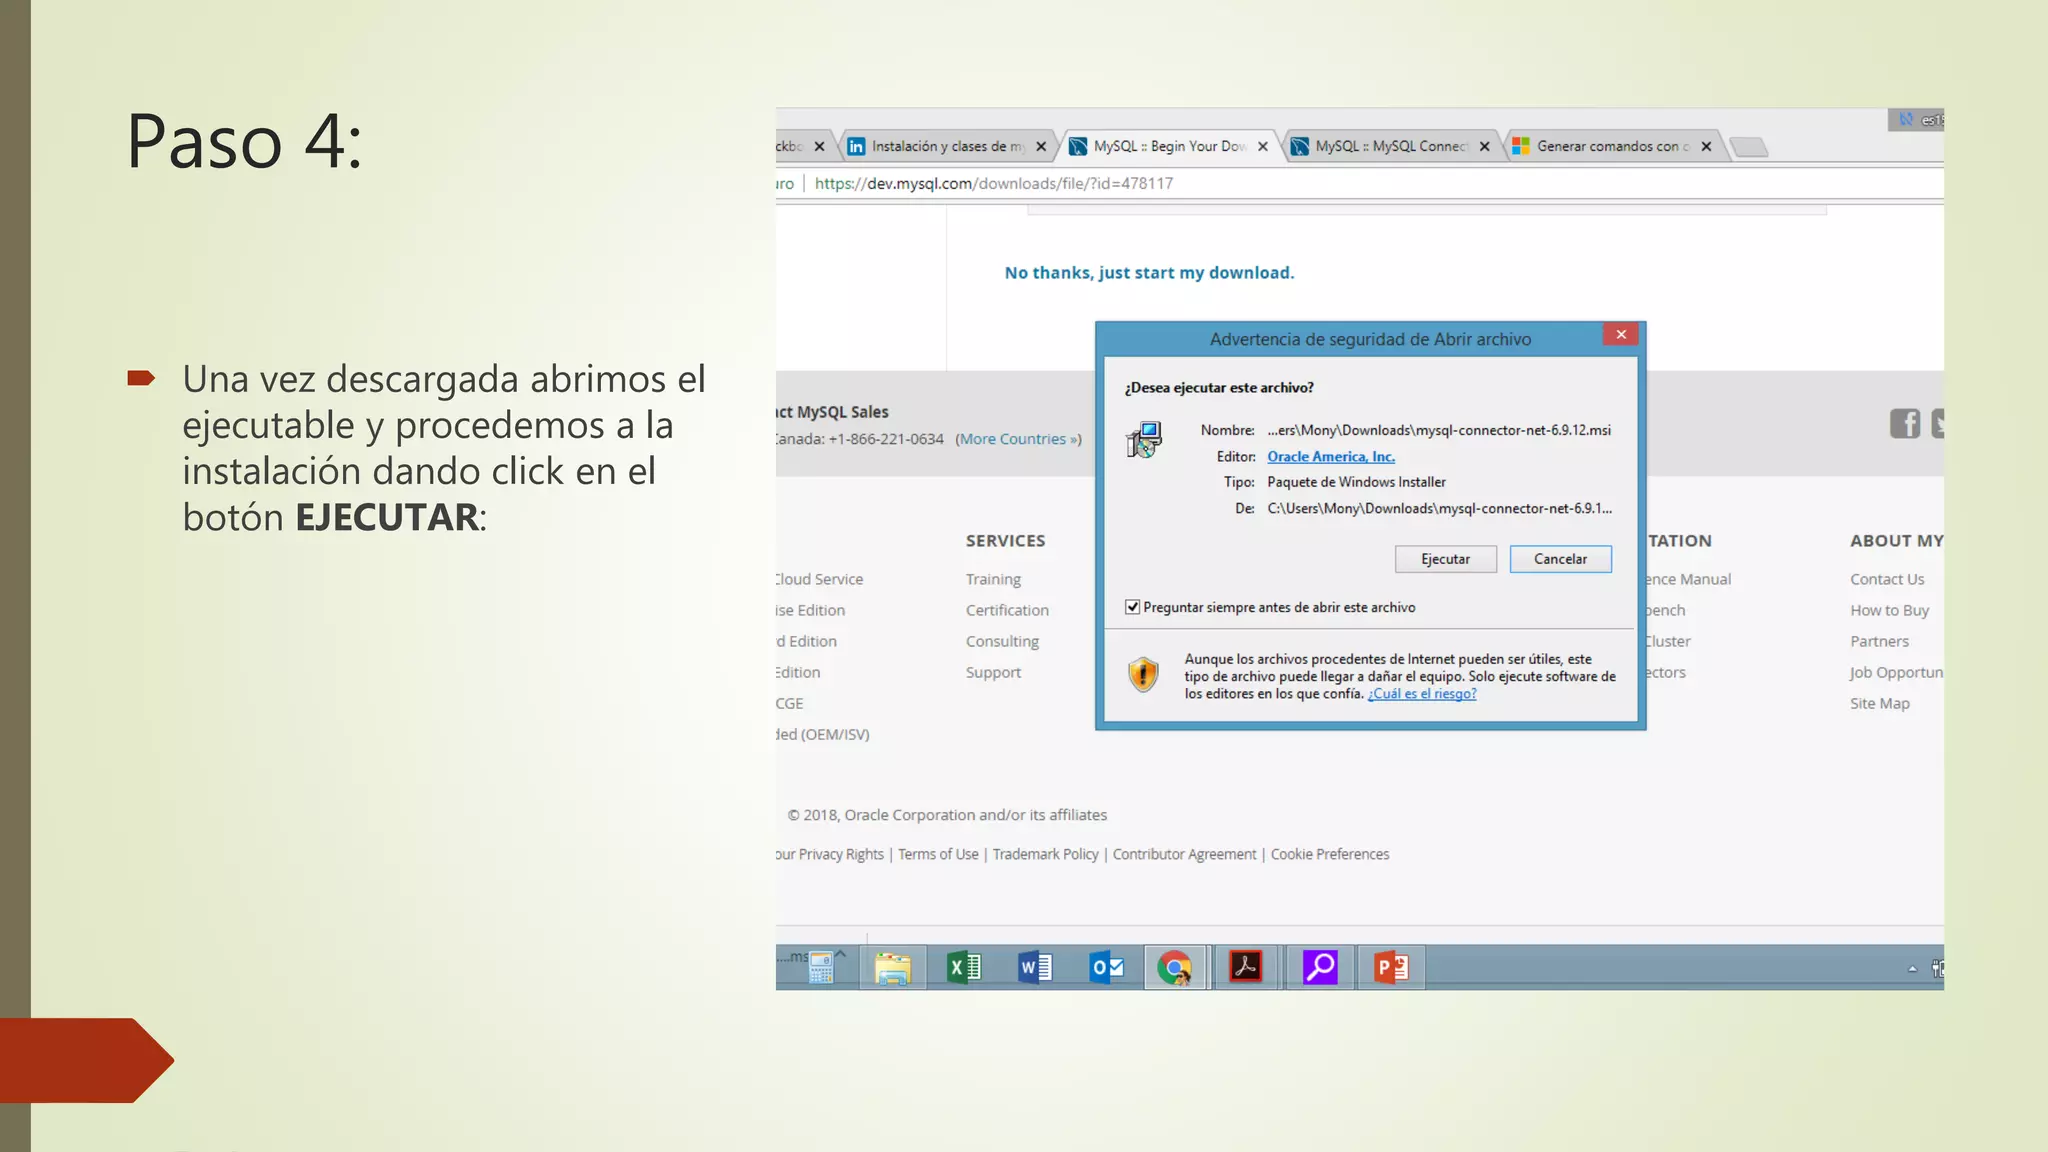
Task: Open Outlook from the taskbar
Action: (x=1107, y=967)
